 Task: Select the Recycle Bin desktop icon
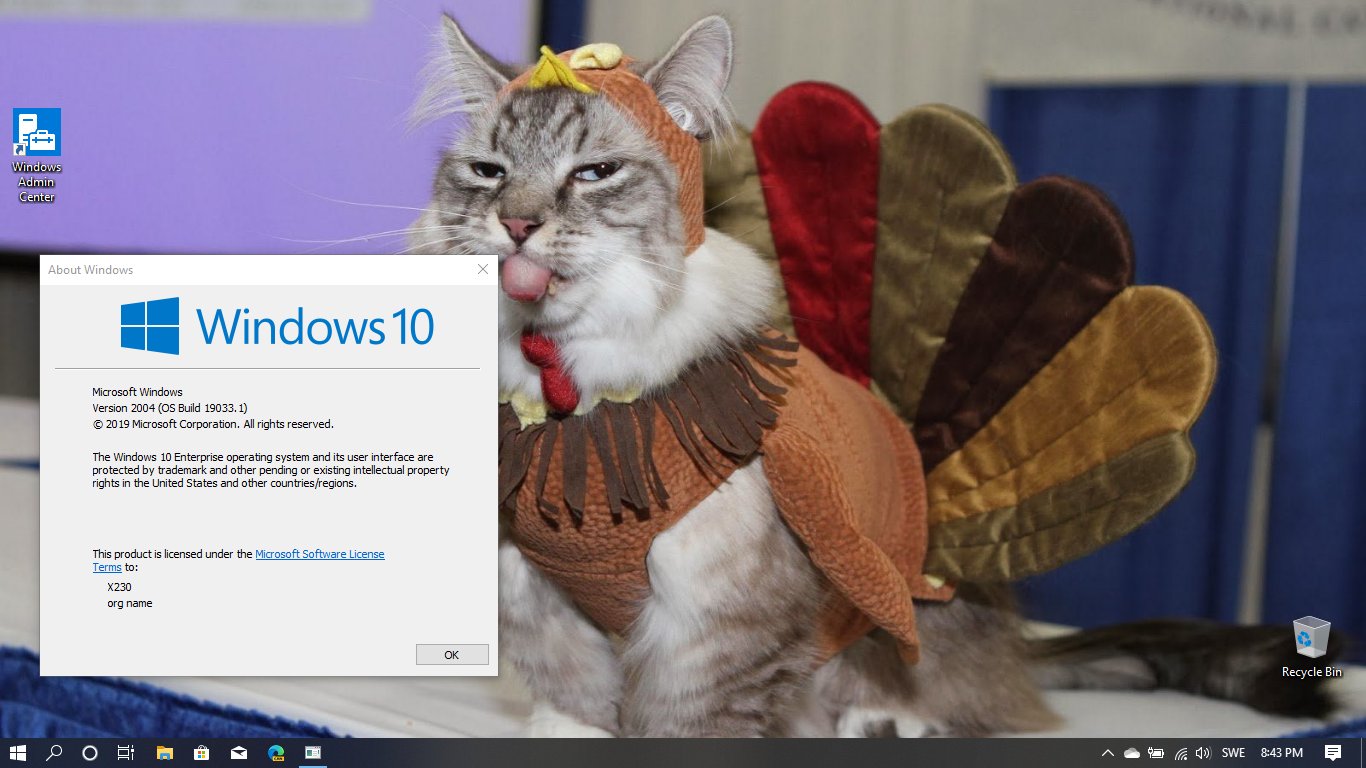click(x=1311, y=647)
